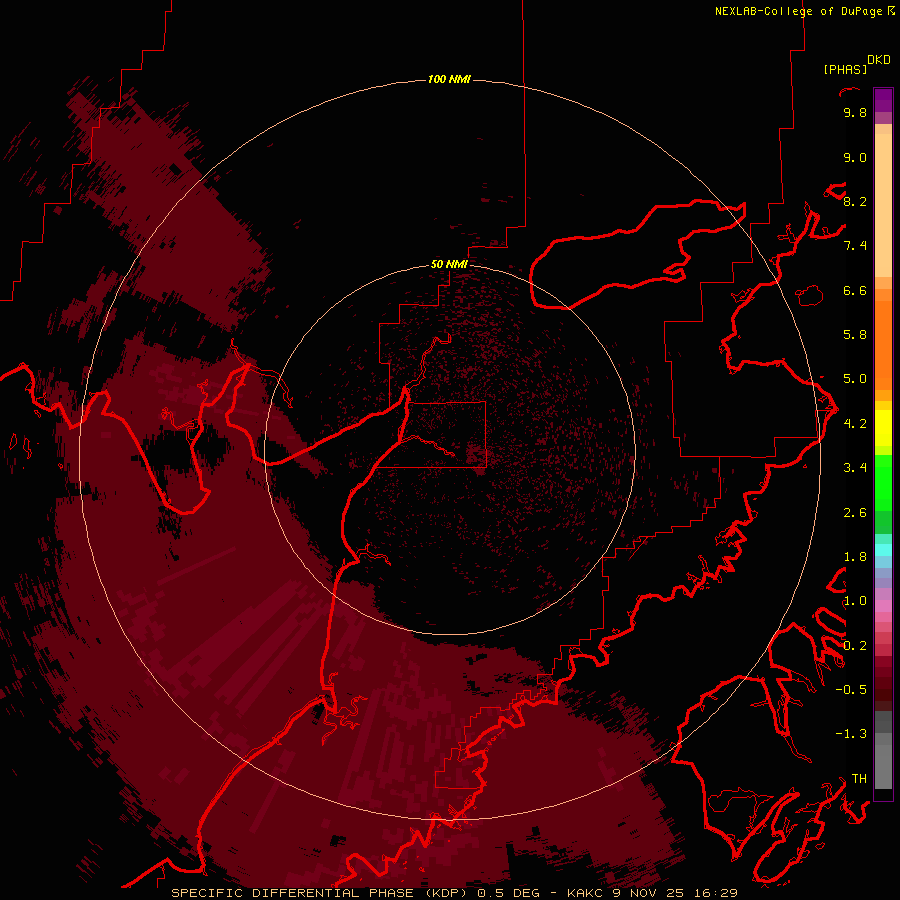Select the 8.2 scale value
900x900 pixels.
point(855,201)
